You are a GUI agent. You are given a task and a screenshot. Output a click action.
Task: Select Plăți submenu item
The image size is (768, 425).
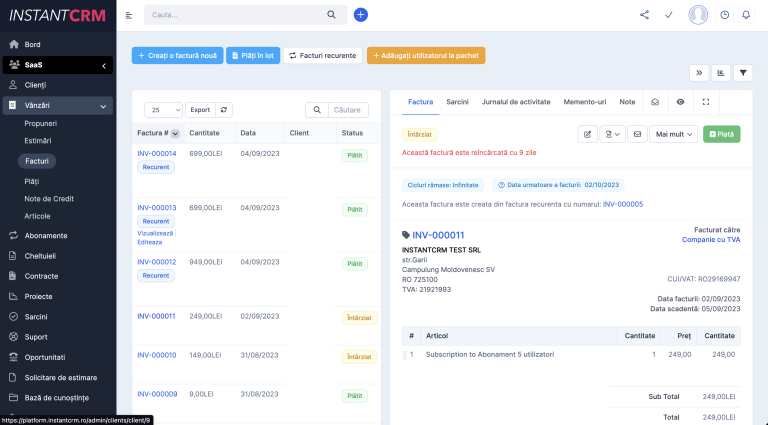(x=31, y=181)
